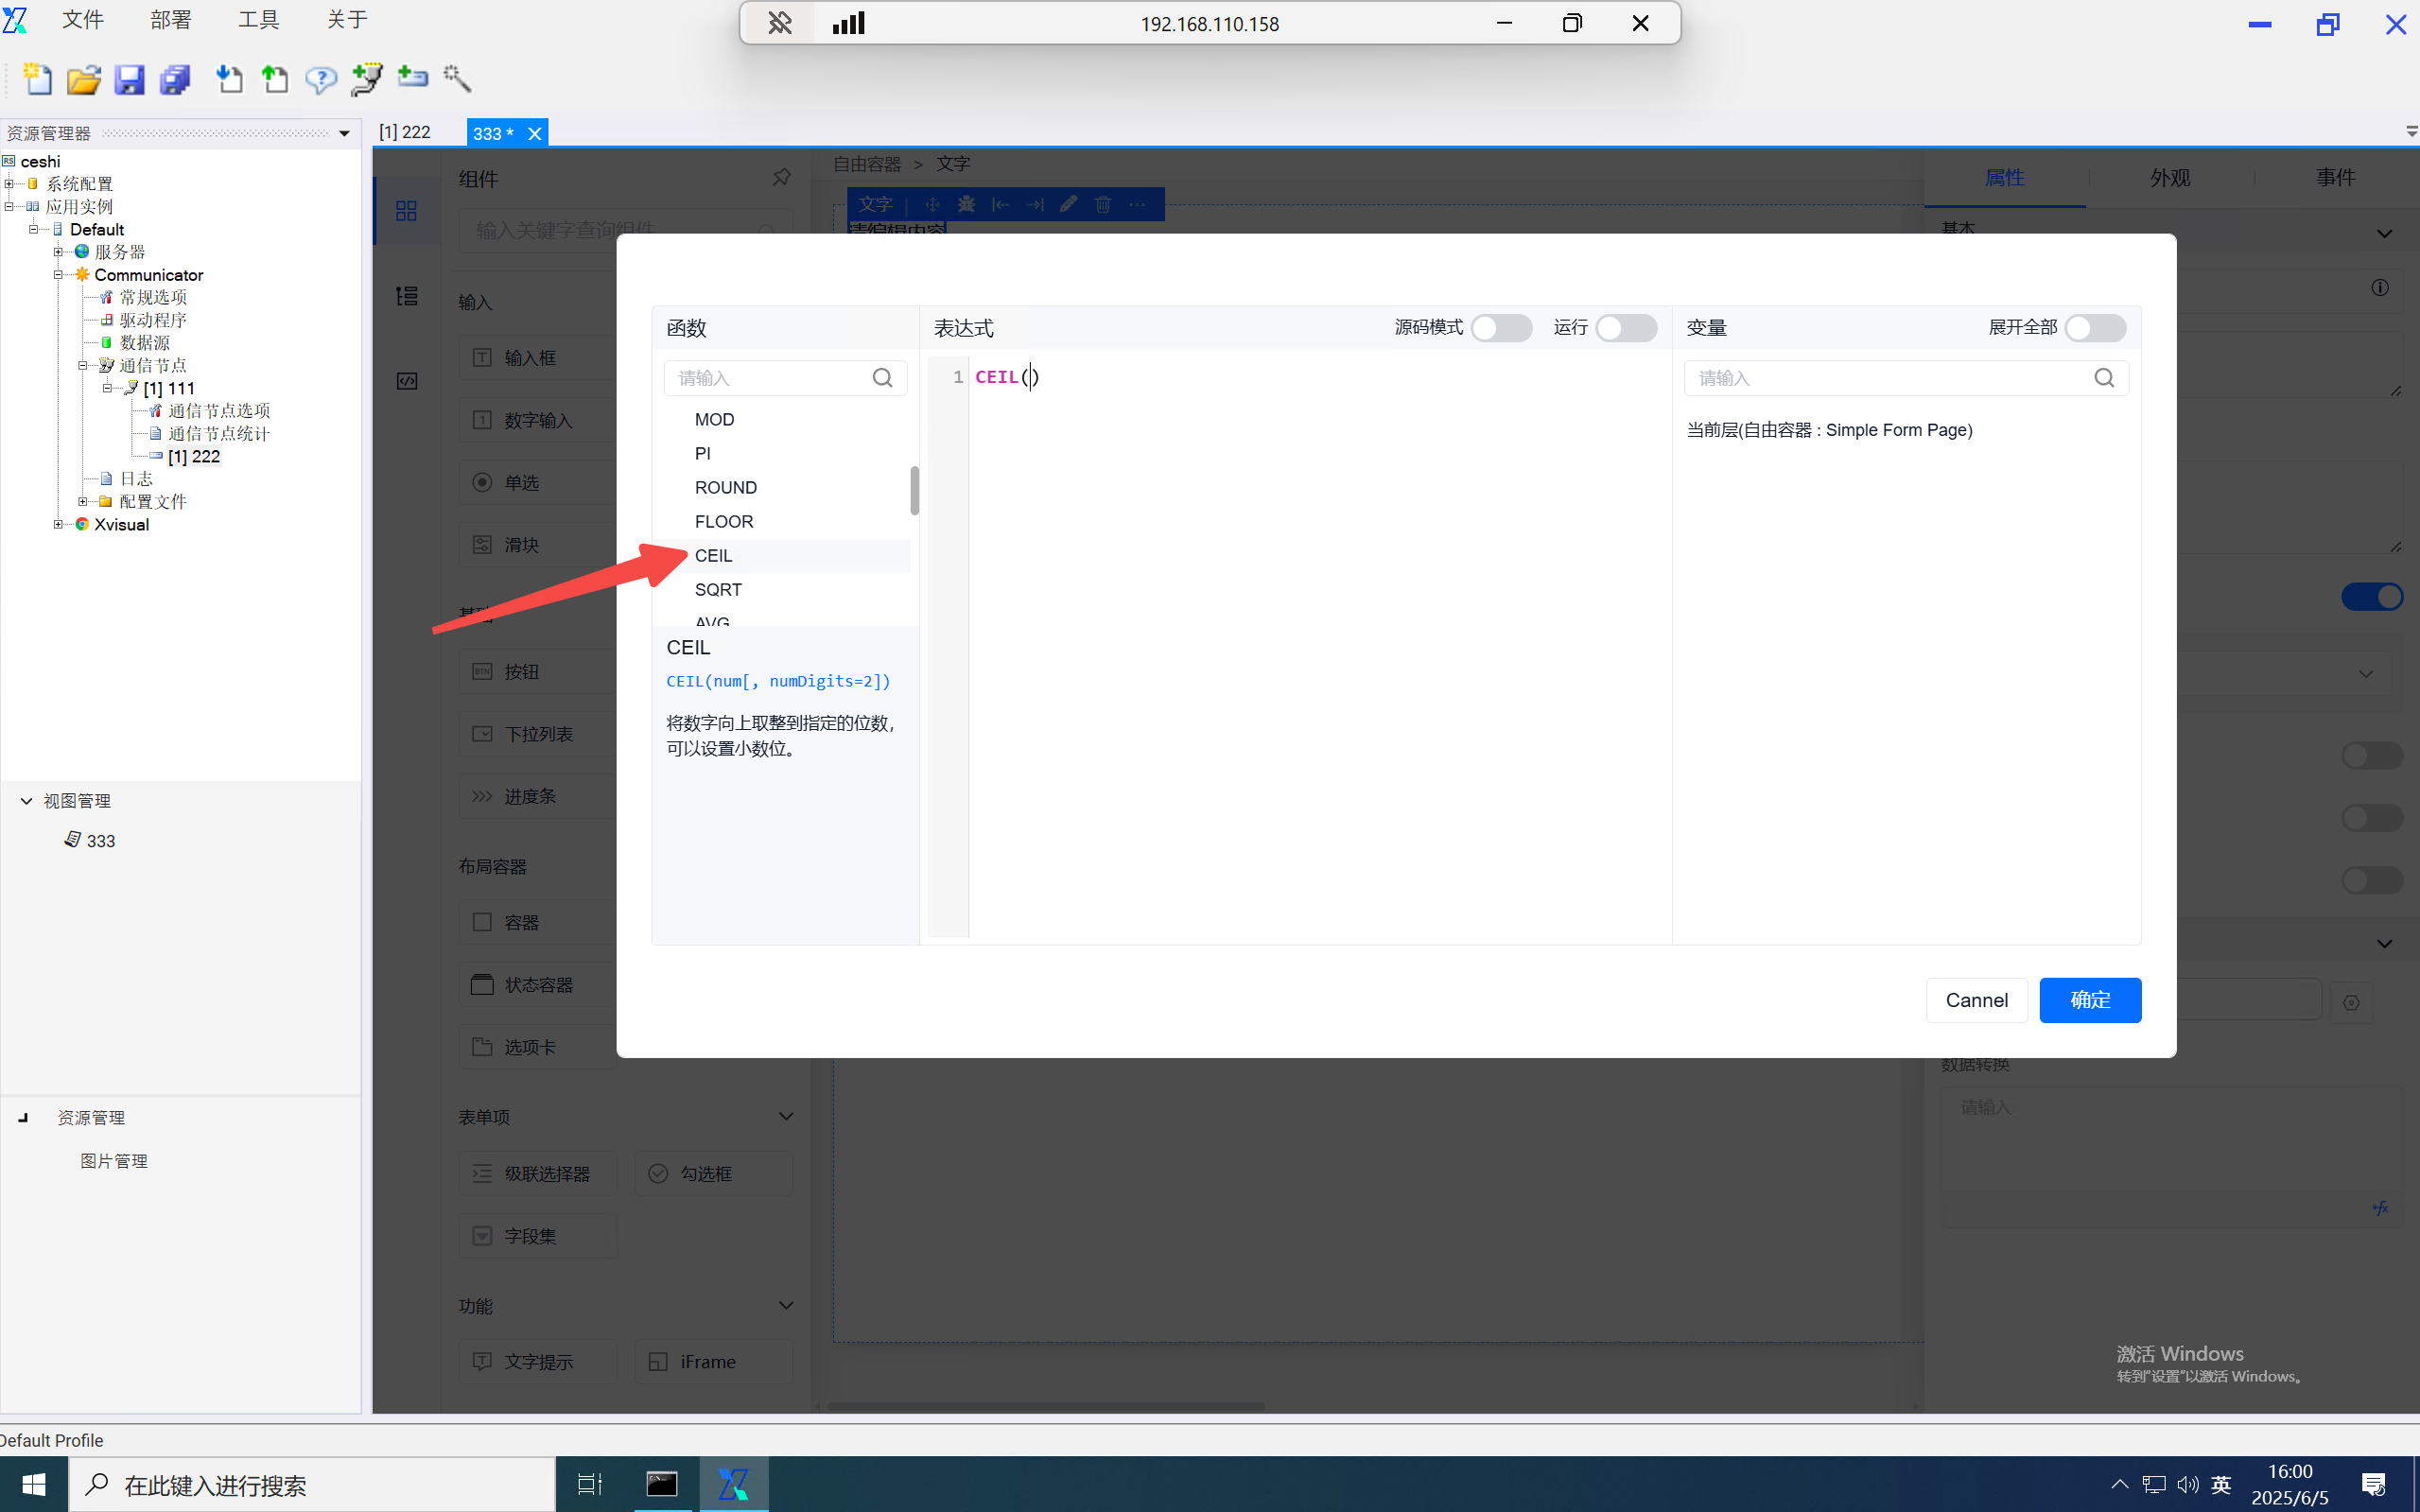Image resolution: width=2420 pixels, height=1512 pixels.
Task: Expand the Xvisual tree node
Action: [x=58, y=524]
